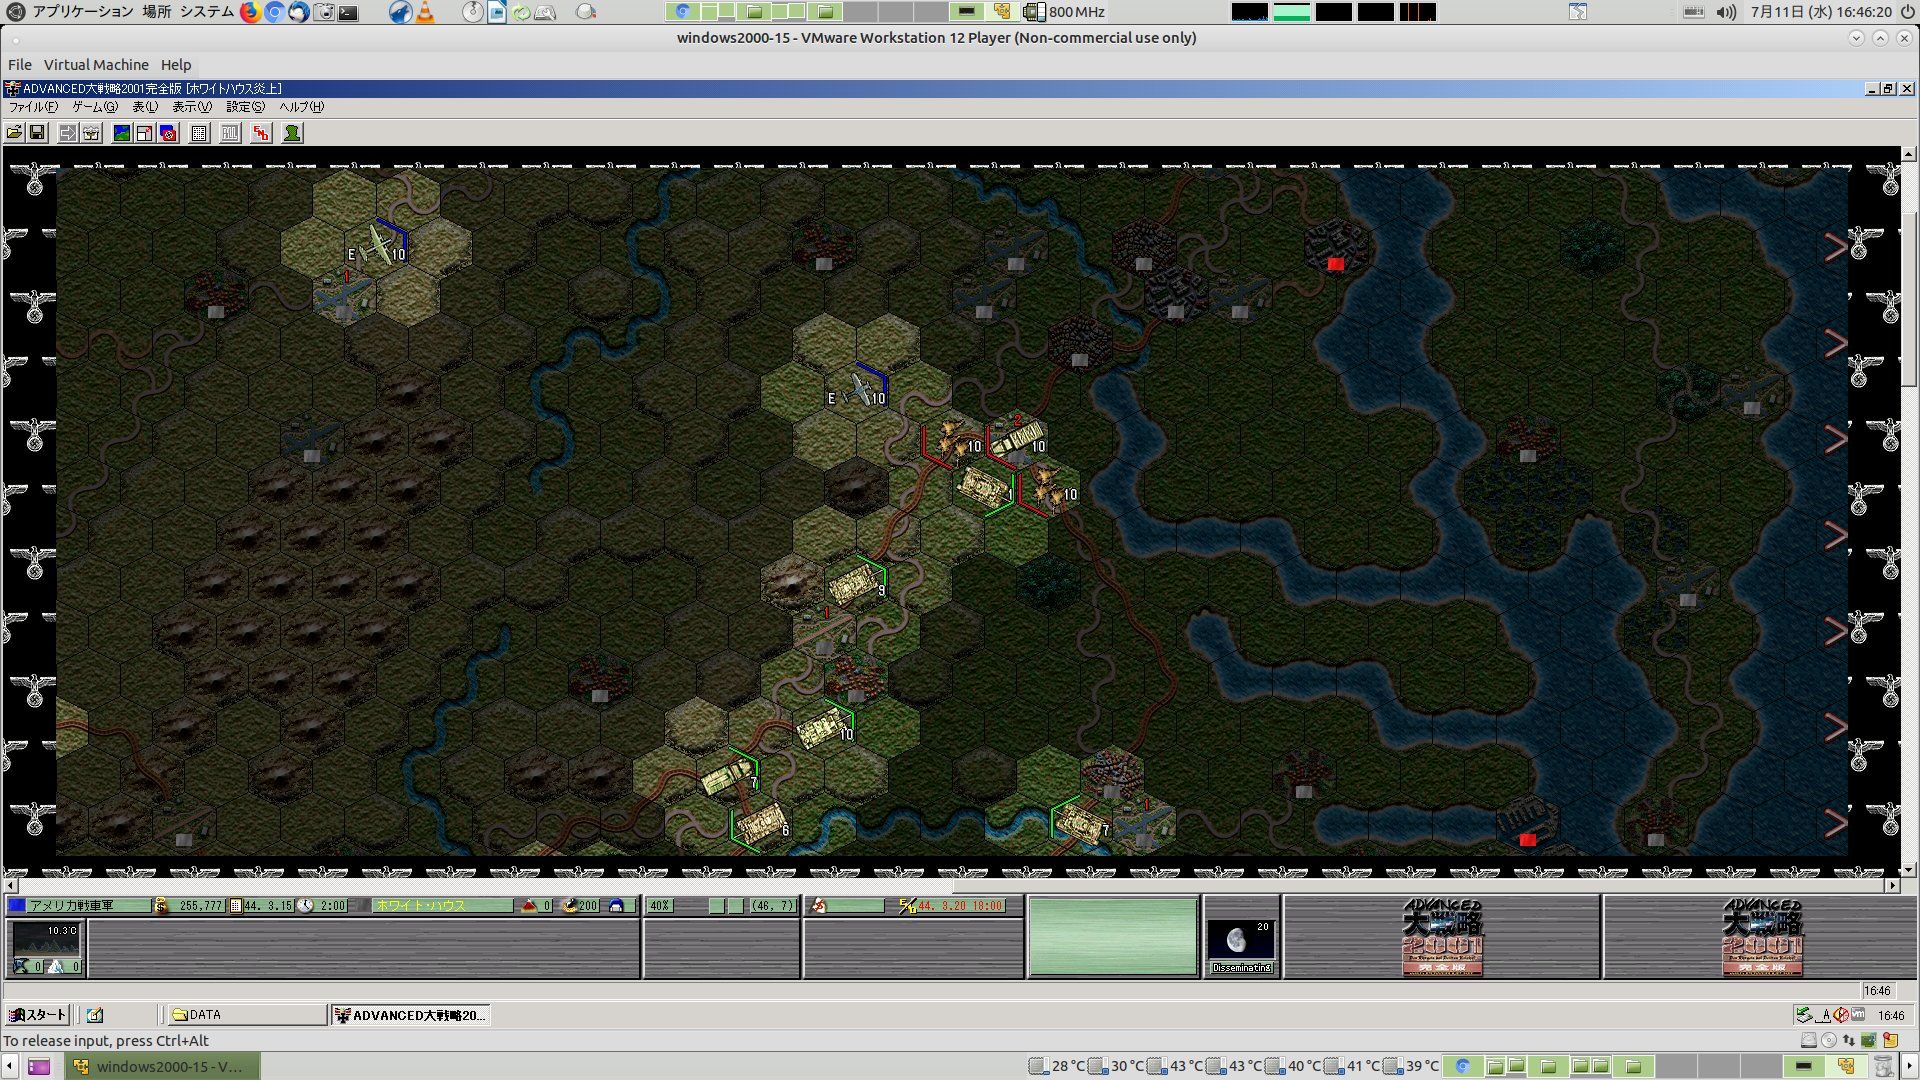Click the green soldier silhouette toolbar icon
Viewport: 1920px width, 1080px height.
(x=292, y=133)
